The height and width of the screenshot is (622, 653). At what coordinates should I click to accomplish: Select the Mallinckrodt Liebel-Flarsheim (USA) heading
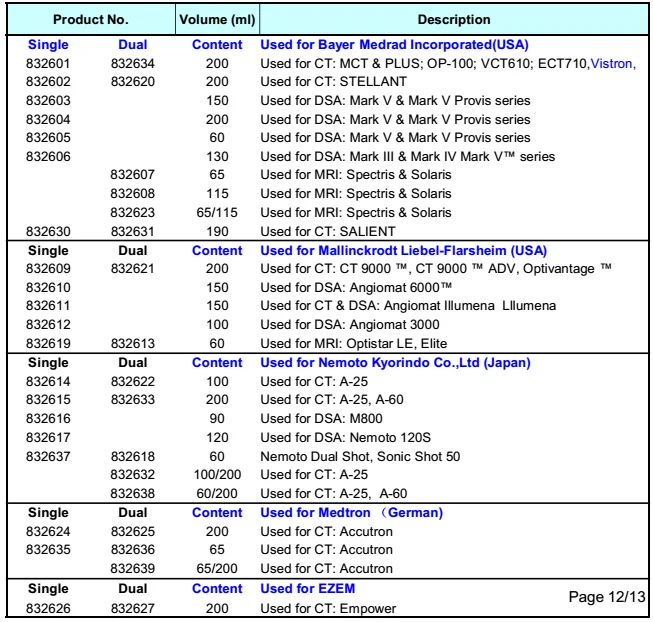tap(404, 251)
